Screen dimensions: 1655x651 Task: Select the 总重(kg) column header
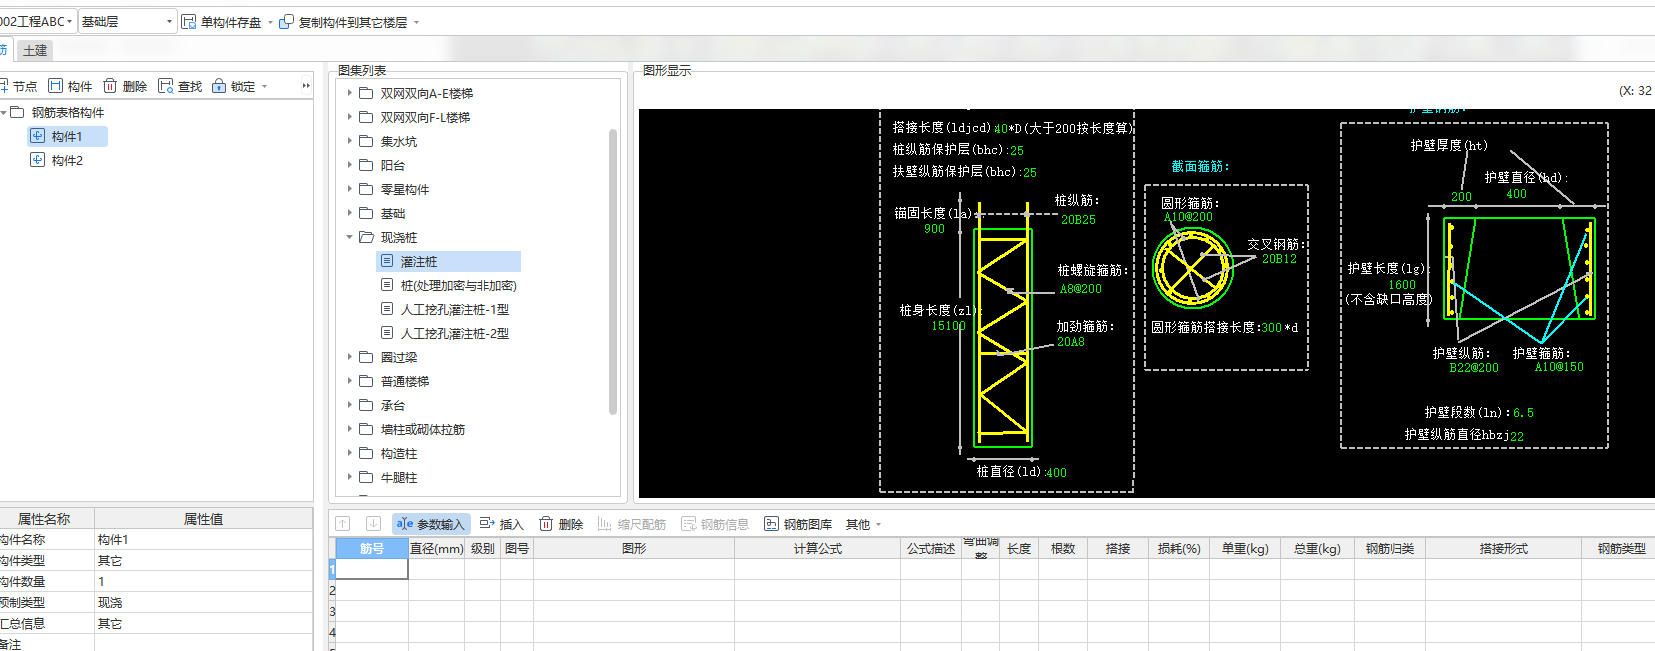pyautogui.click(x=1317, y=548)
